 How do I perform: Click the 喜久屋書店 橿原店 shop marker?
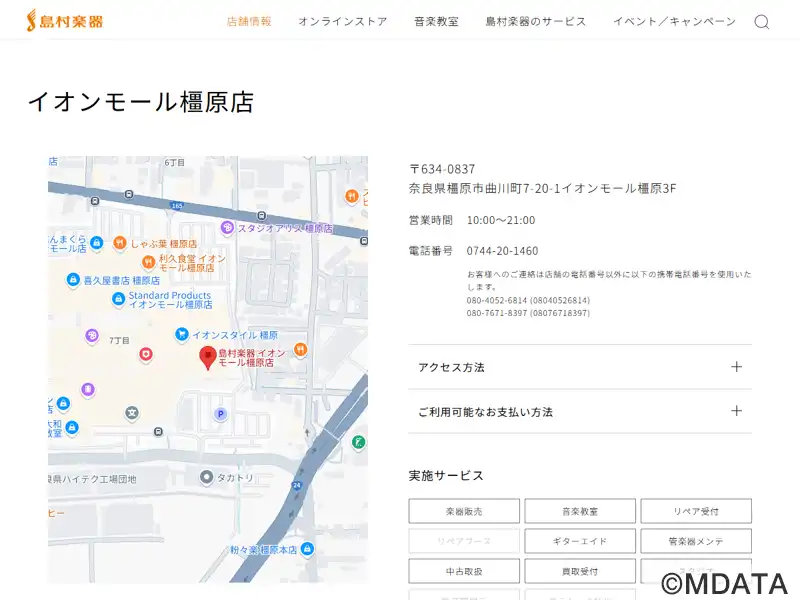pyautogui.click(x=73, y=280)
